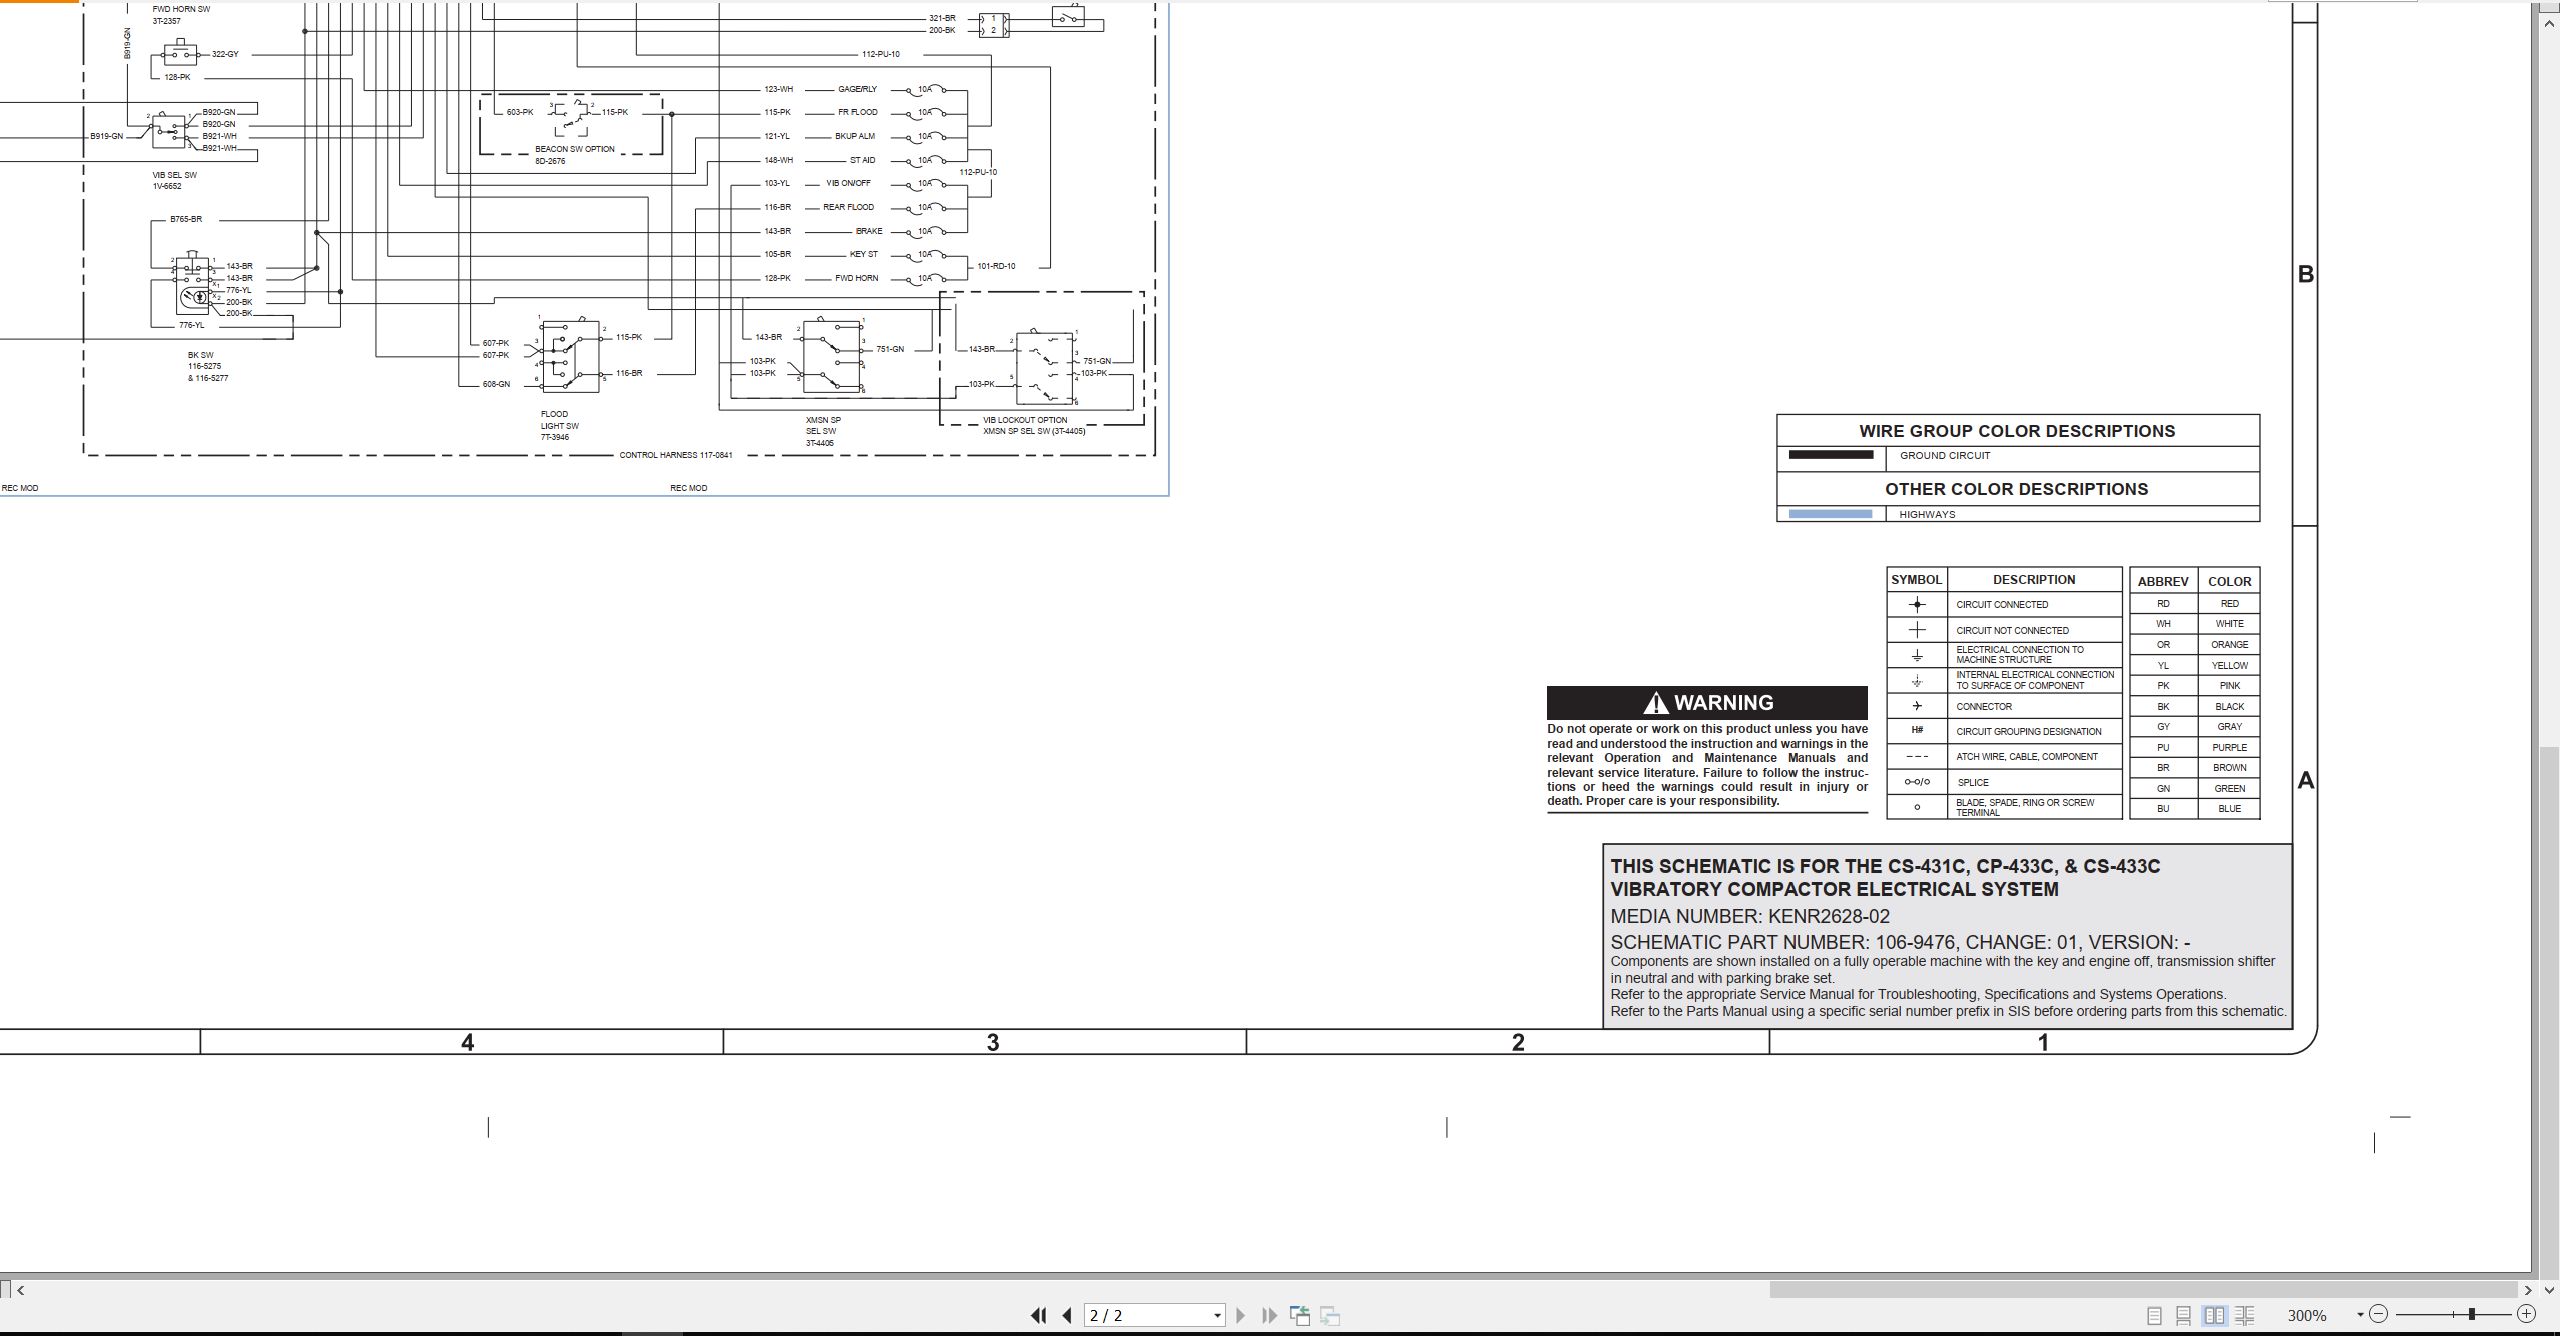
Task: Click the VIB SEL SW label
Action: point(175,175)
